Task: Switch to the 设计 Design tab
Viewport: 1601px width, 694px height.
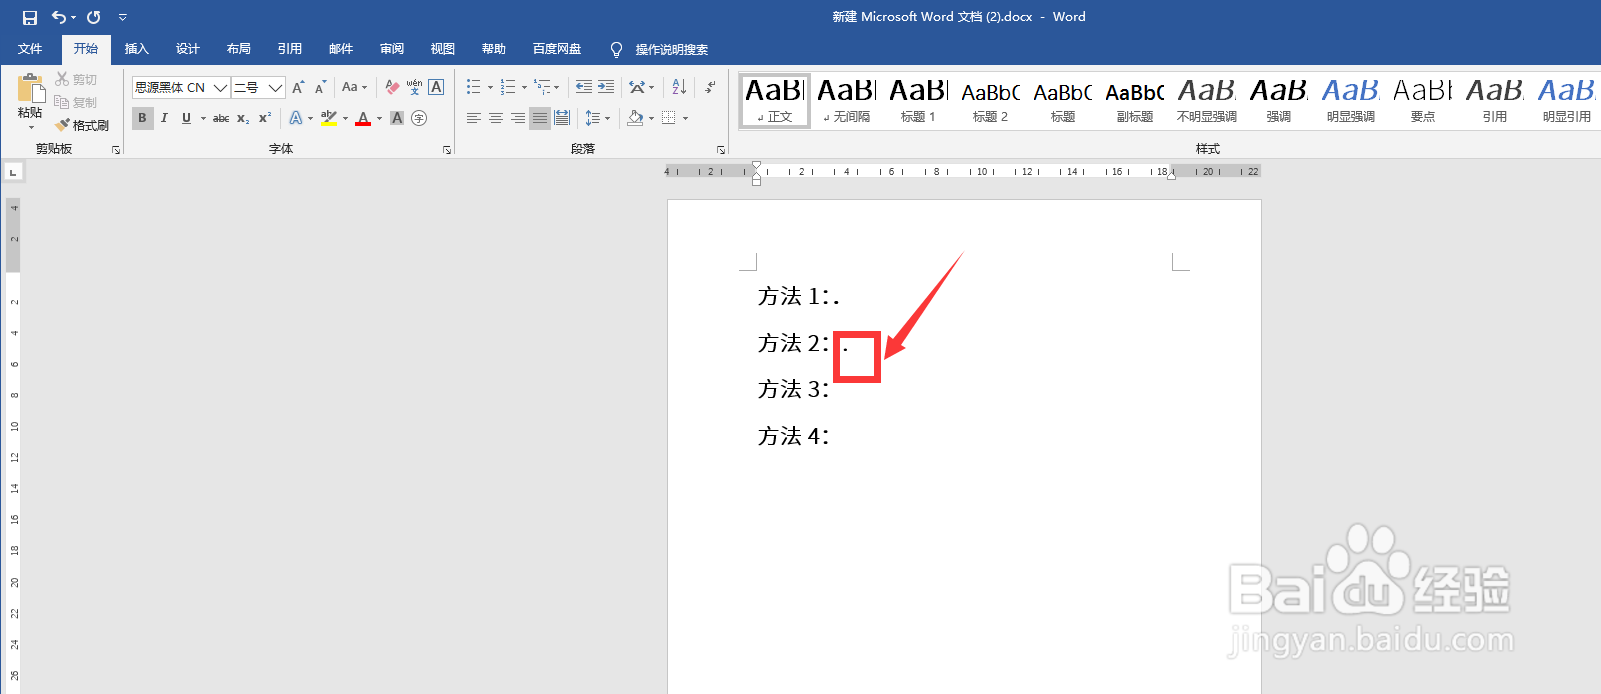Action: point(188,49)
